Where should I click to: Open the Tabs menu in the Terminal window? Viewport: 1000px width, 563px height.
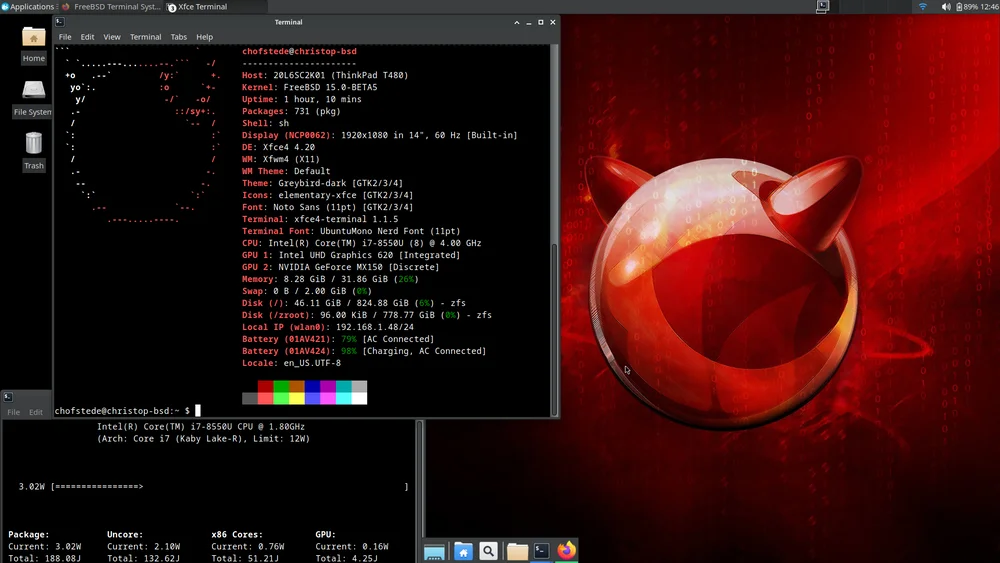(x=179, y=37)
